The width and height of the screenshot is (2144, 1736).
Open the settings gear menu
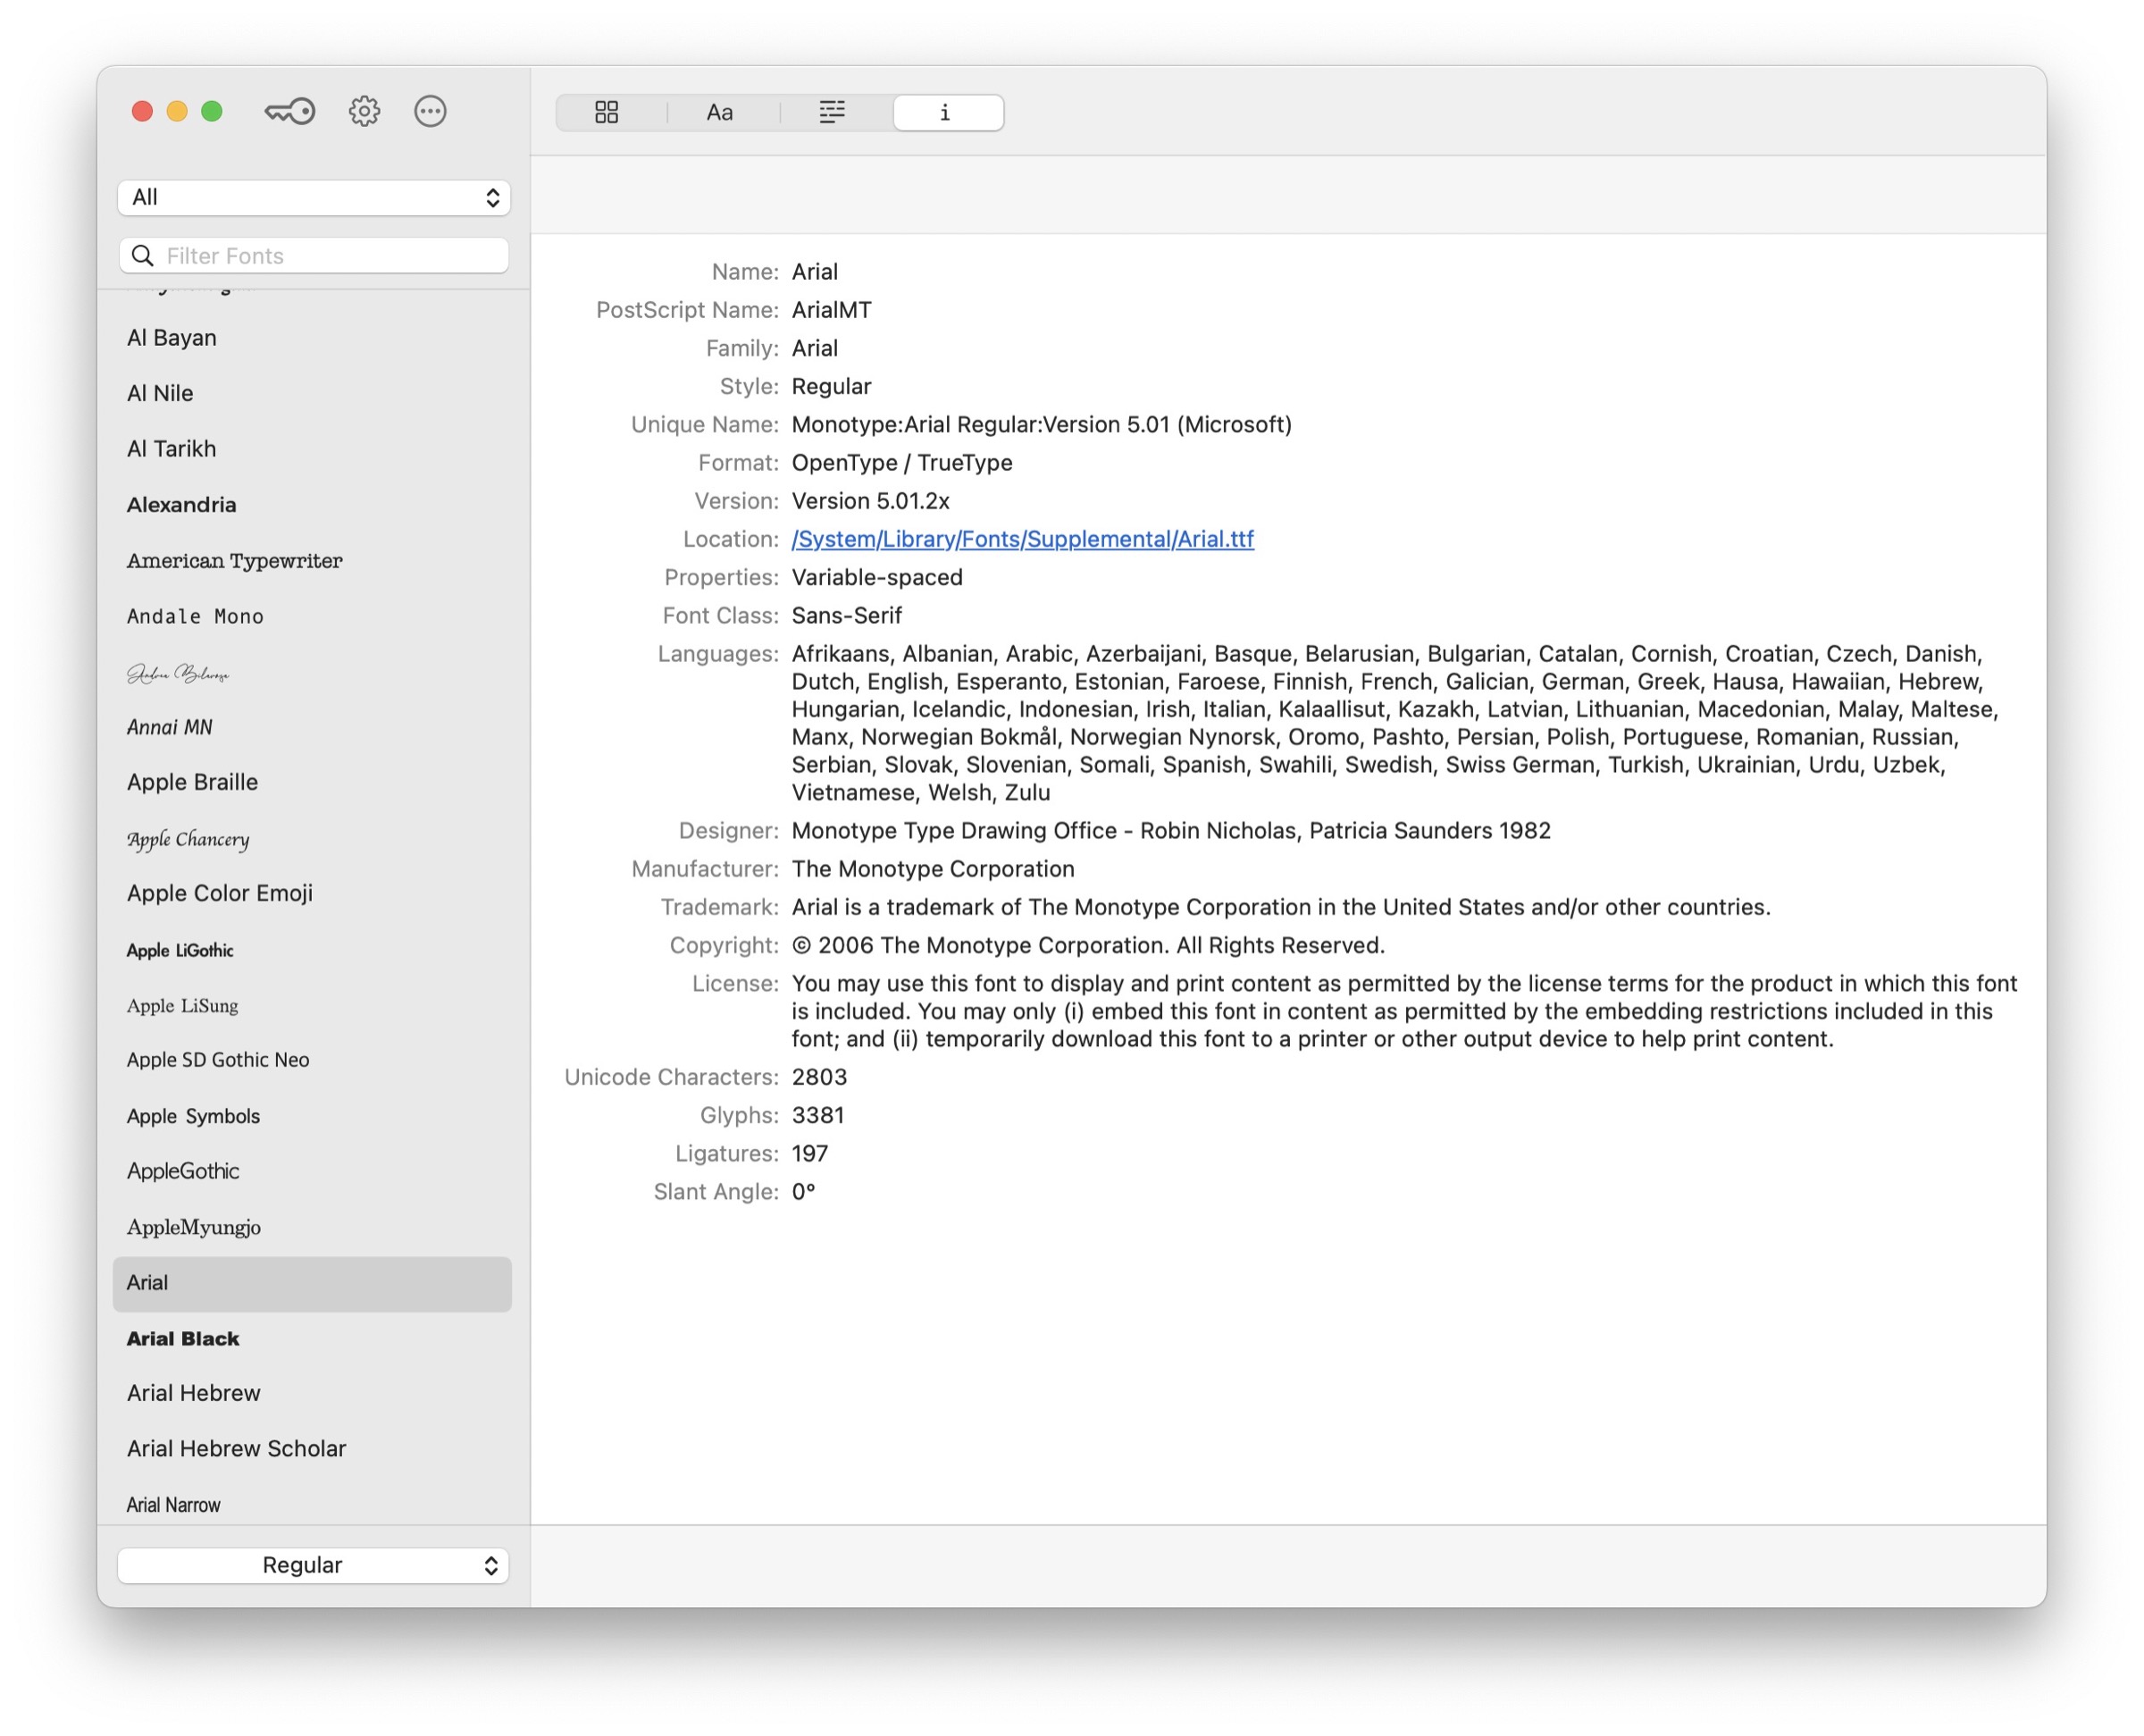(364, 111)
